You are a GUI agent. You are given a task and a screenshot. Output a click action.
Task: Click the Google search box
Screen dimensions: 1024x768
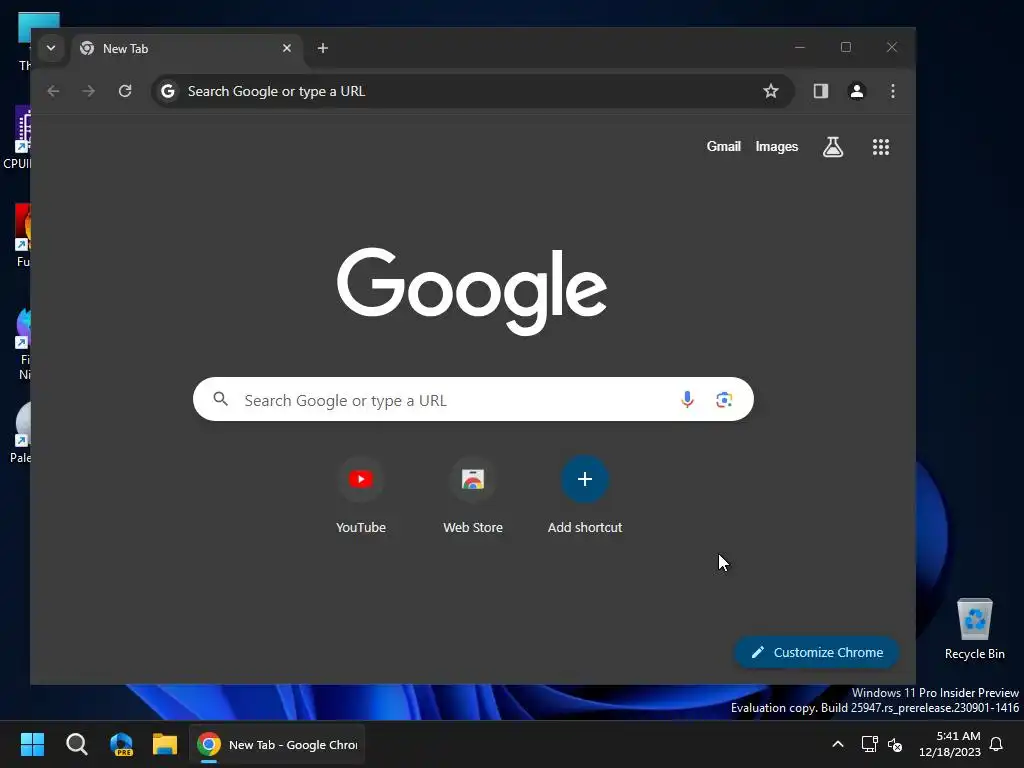pos(473,400)
